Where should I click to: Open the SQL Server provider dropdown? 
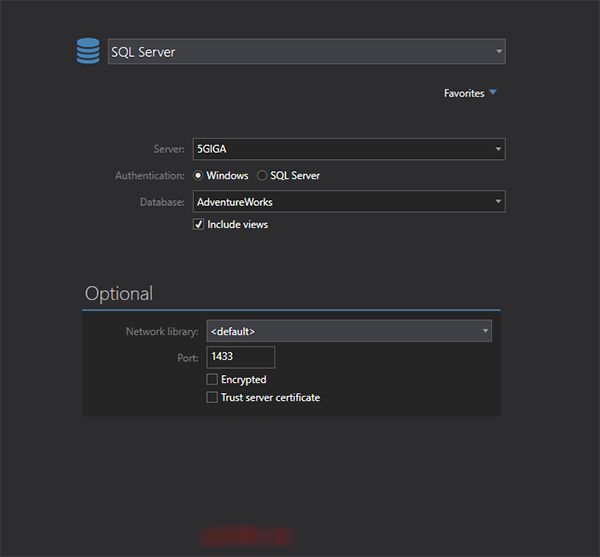point(307,51)
